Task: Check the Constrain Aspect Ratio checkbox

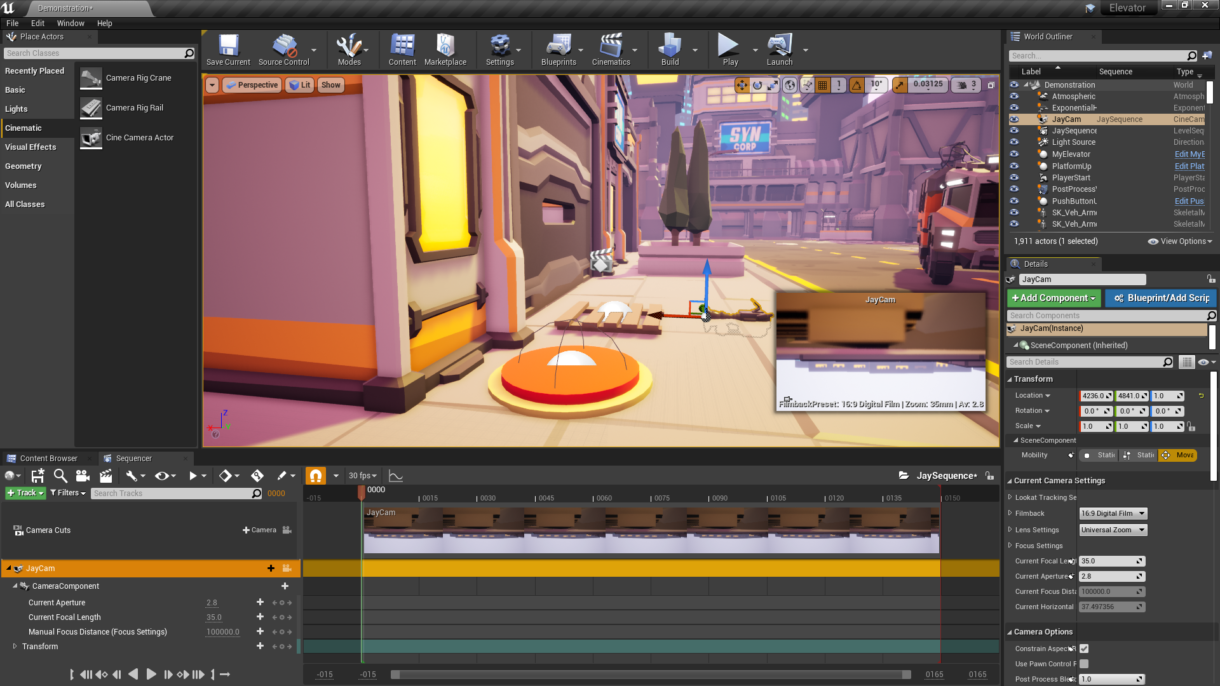Action: (x=1085, y=648)
